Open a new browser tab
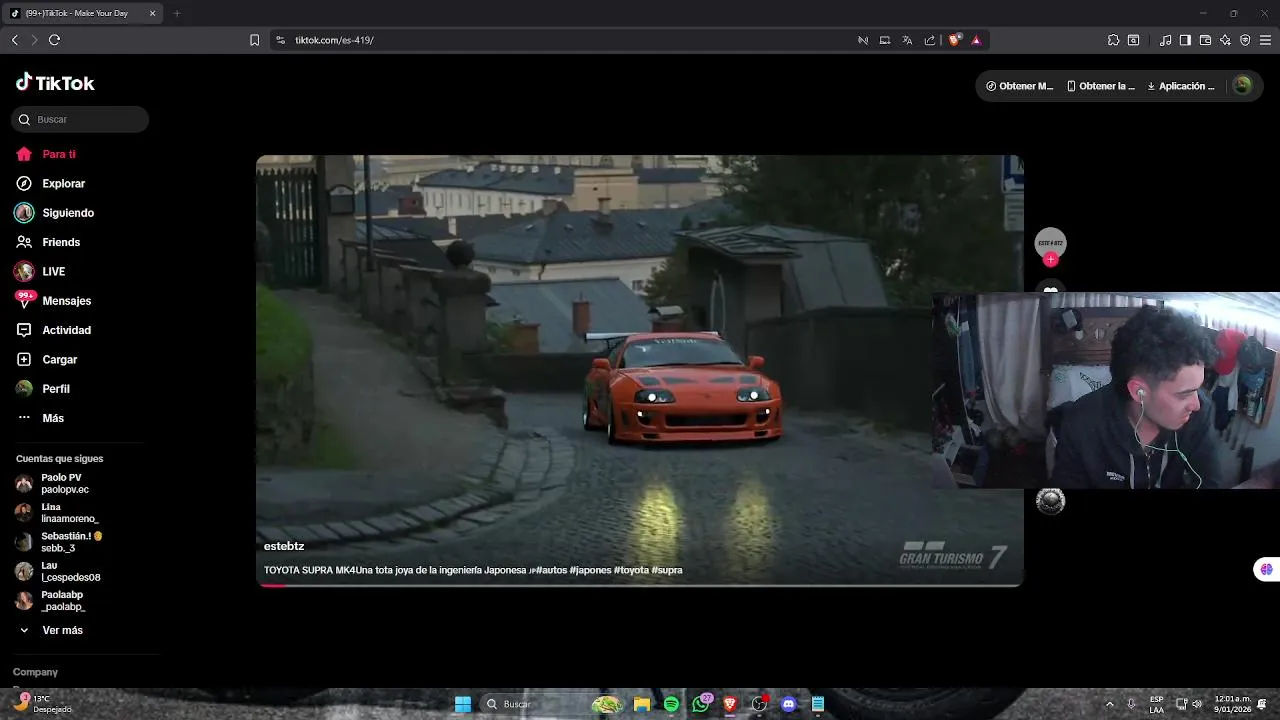The height and width of the screenshot is (720, 1280). pos(177,14)
